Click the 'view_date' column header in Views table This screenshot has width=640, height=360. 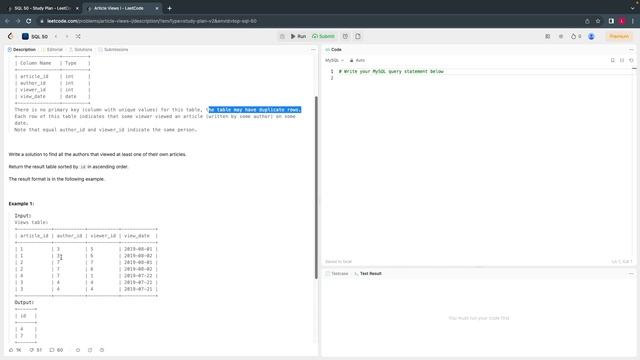pyautogui.click(x=137, y=236)
